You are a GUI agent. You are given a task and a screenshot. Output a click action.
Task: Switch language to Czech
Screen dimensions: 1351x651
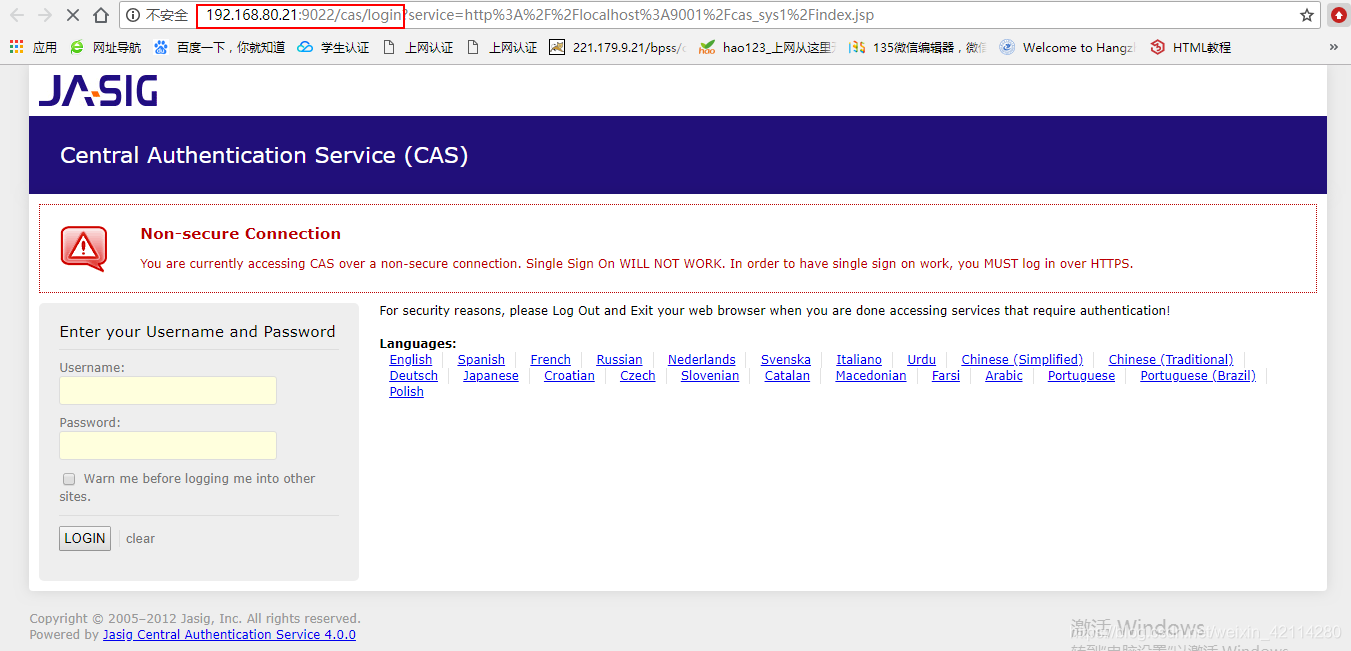coord(638,376)
